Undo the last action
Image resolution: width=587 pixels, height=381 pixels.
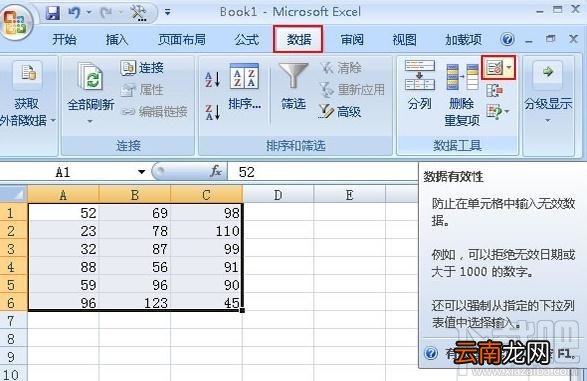click(x=74, y=13)
